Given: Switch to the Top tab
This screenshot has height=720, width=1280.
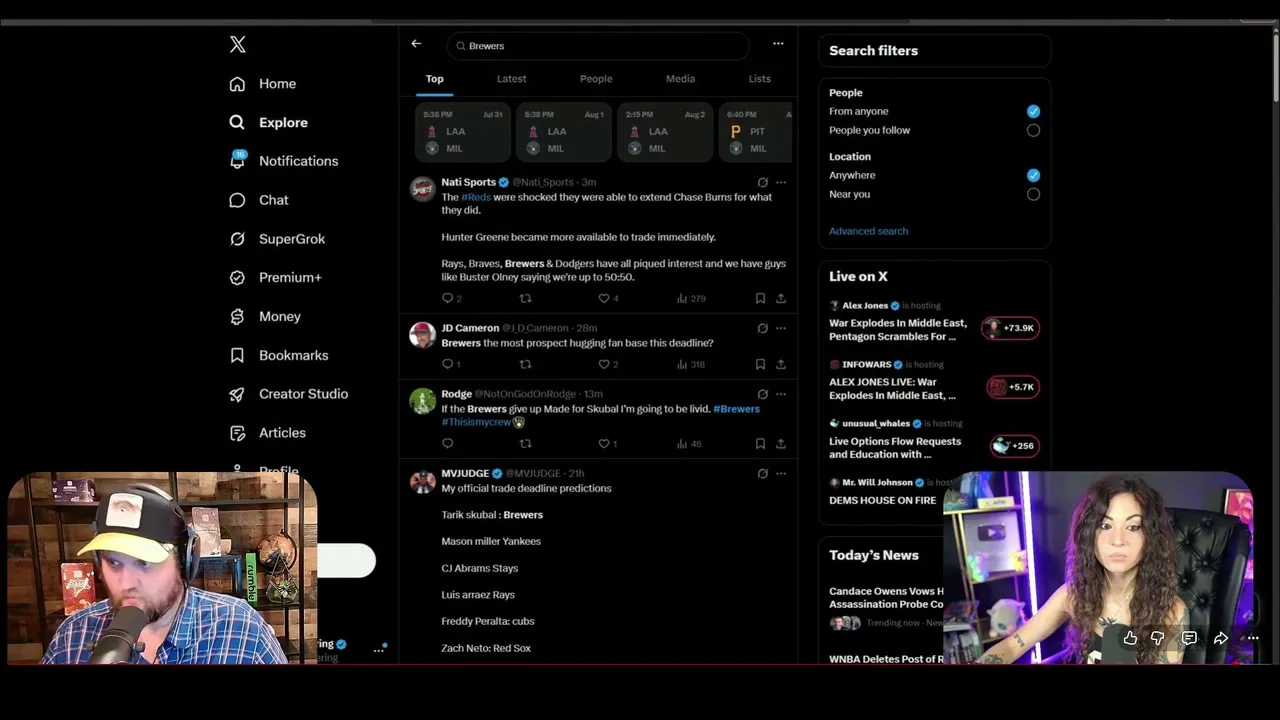Looking at the screenshot, I should tap(434, 79).
